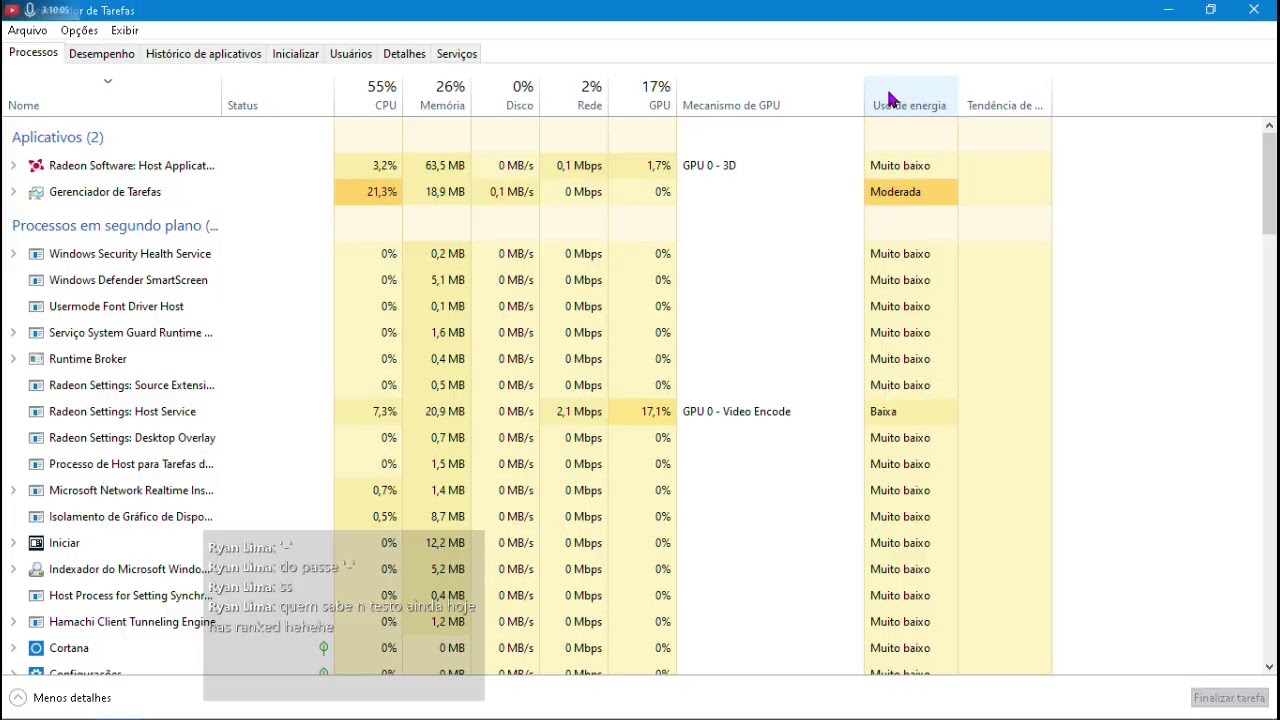Sort processes by the Nome column
Viewport: 1280px width, 720px height.
[x=111, y=97]
